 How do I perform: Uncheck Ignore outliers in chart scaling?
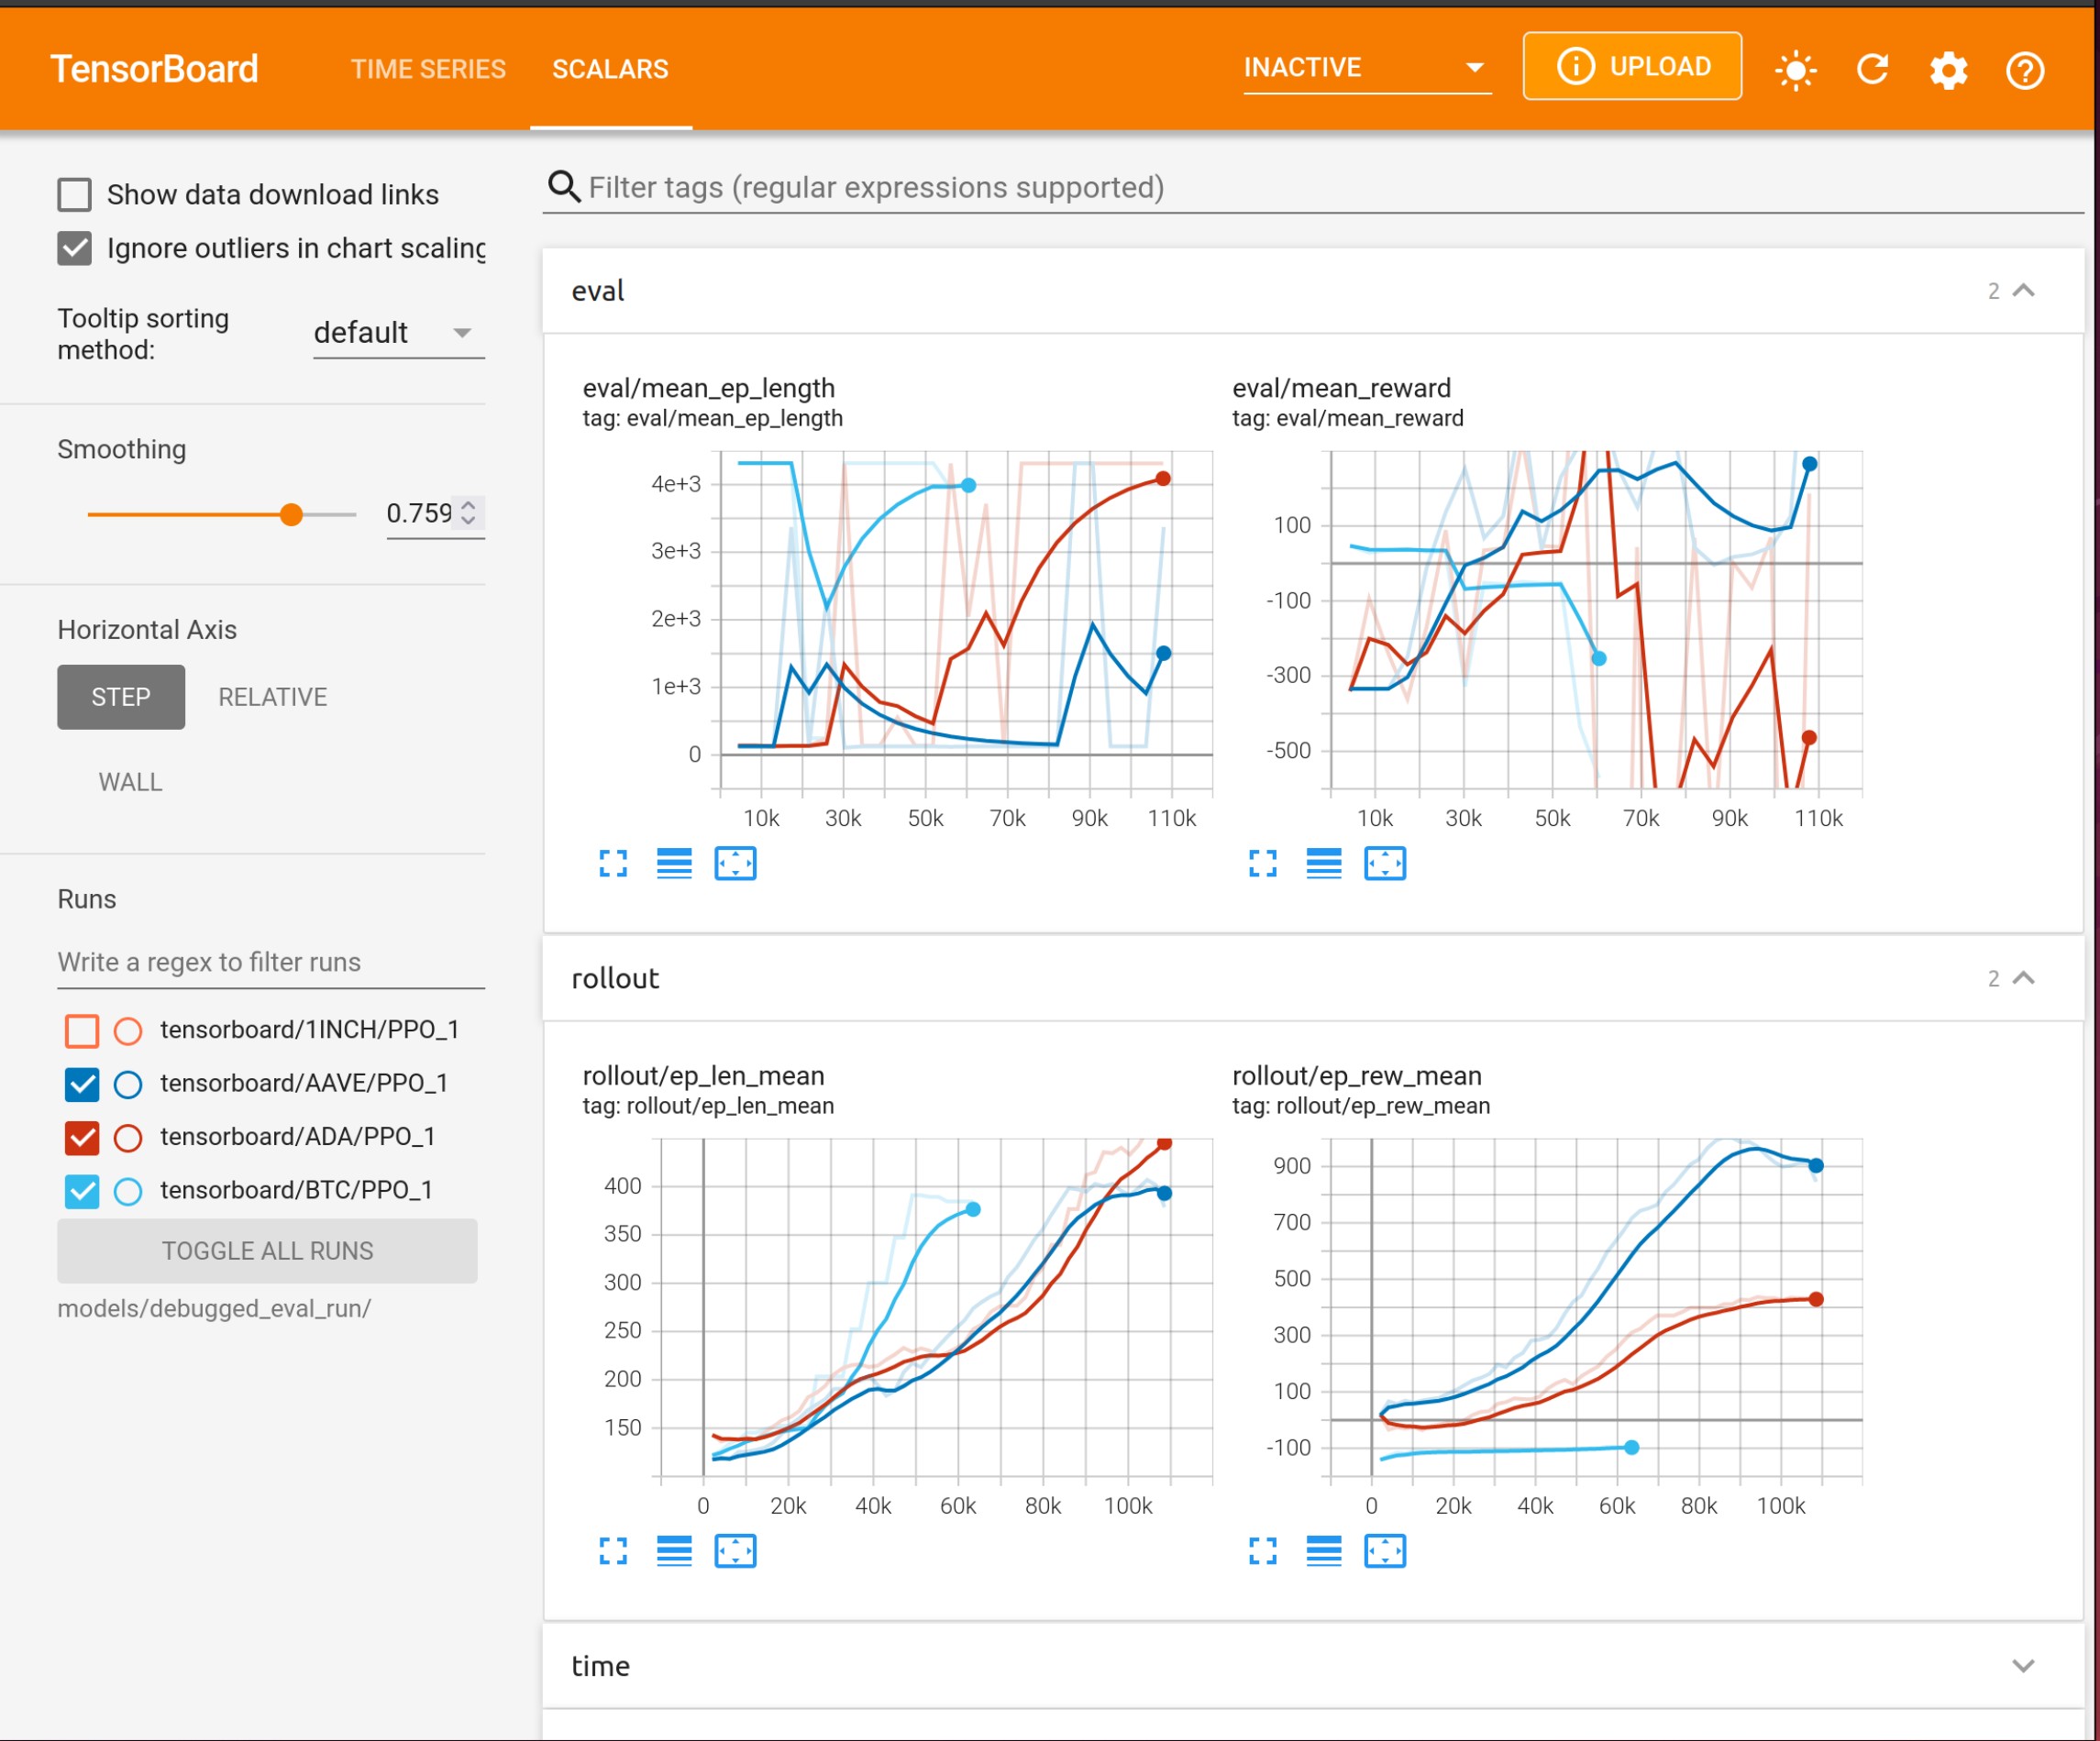(75, 248)
